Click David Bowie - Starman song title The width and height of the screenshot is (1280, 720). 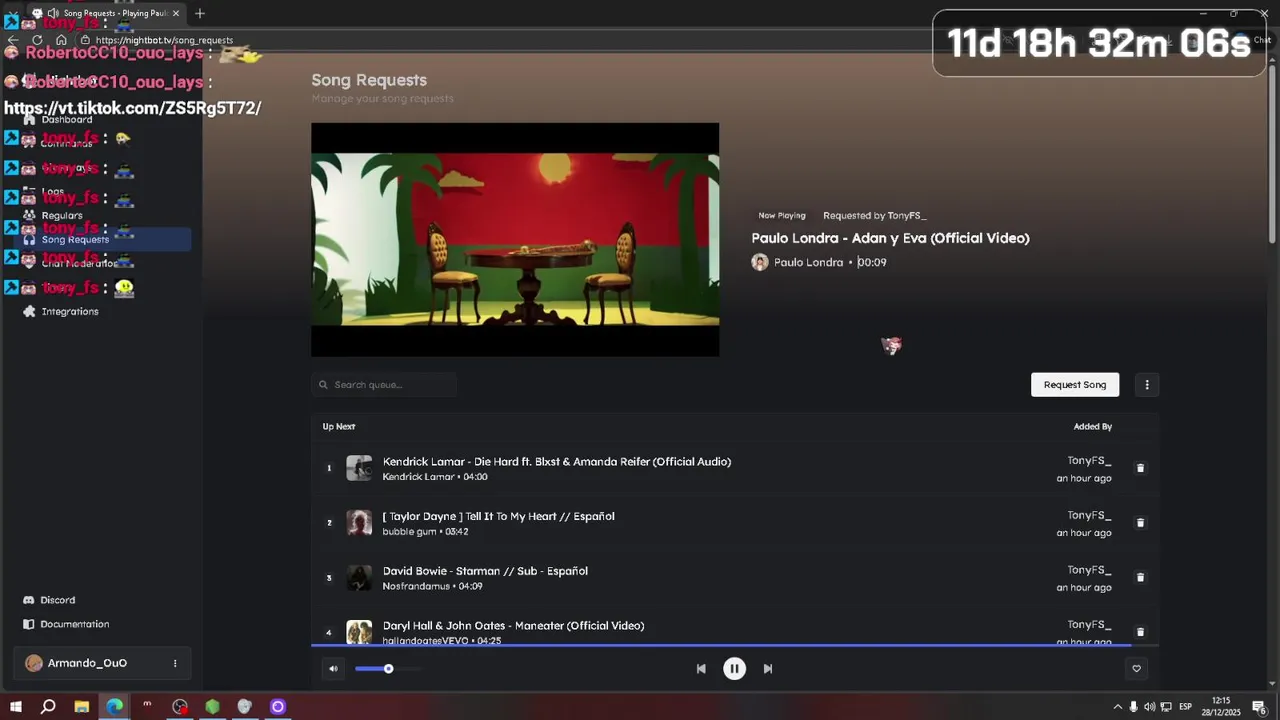tap(485, 571)
